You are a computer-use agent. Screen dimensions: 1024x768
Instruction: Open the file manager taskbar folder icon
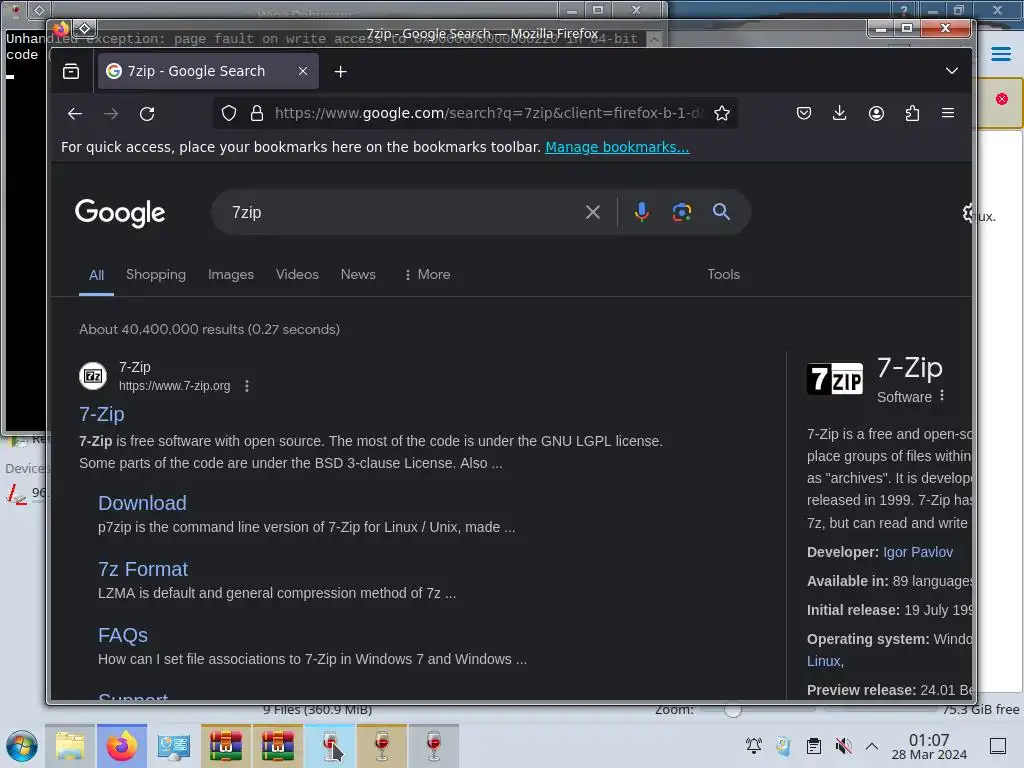point(70,746)
